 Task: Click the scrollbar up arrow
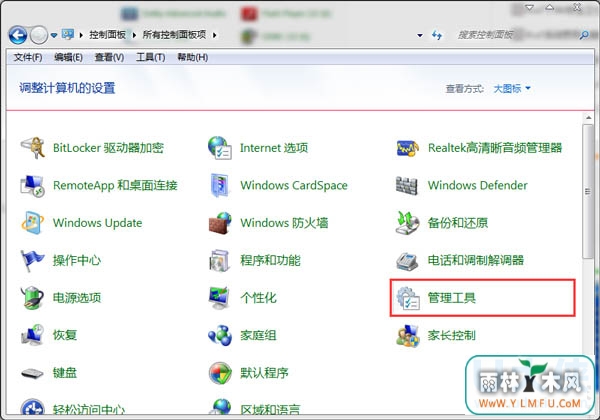[588, 118]
